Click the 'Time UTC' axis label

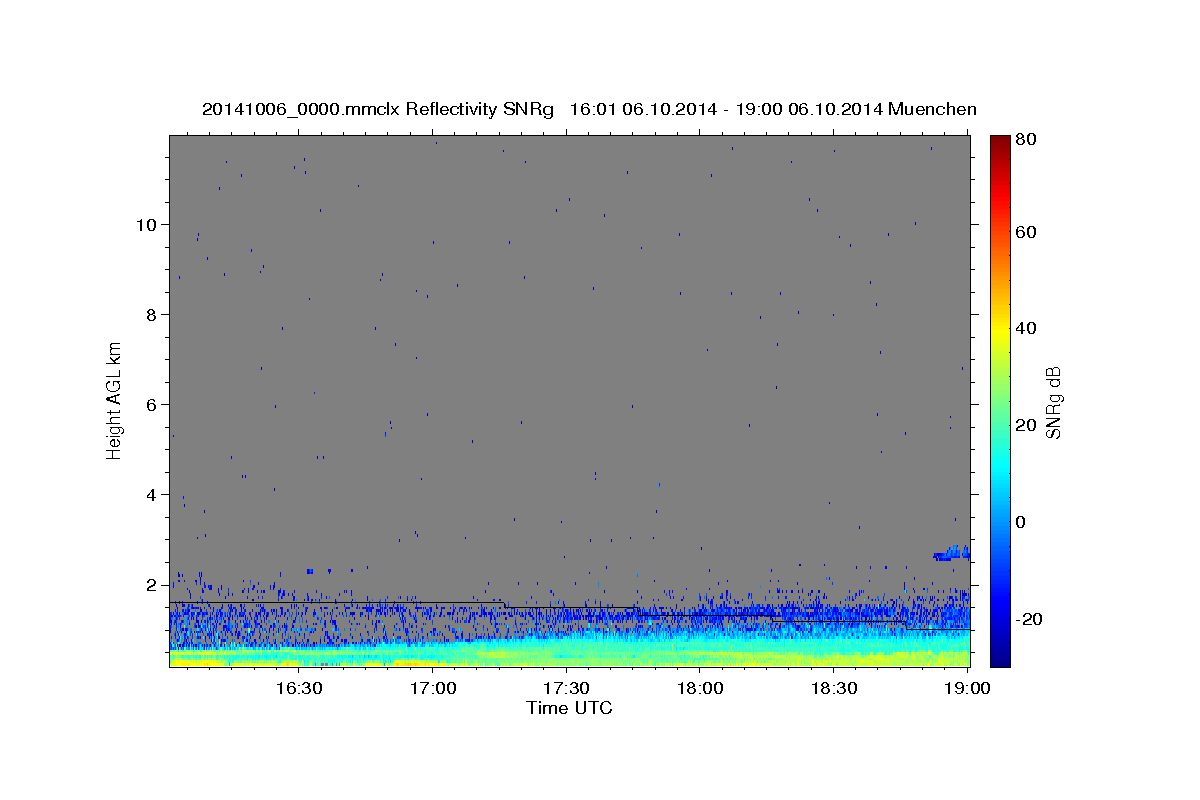tap(569, 708)
